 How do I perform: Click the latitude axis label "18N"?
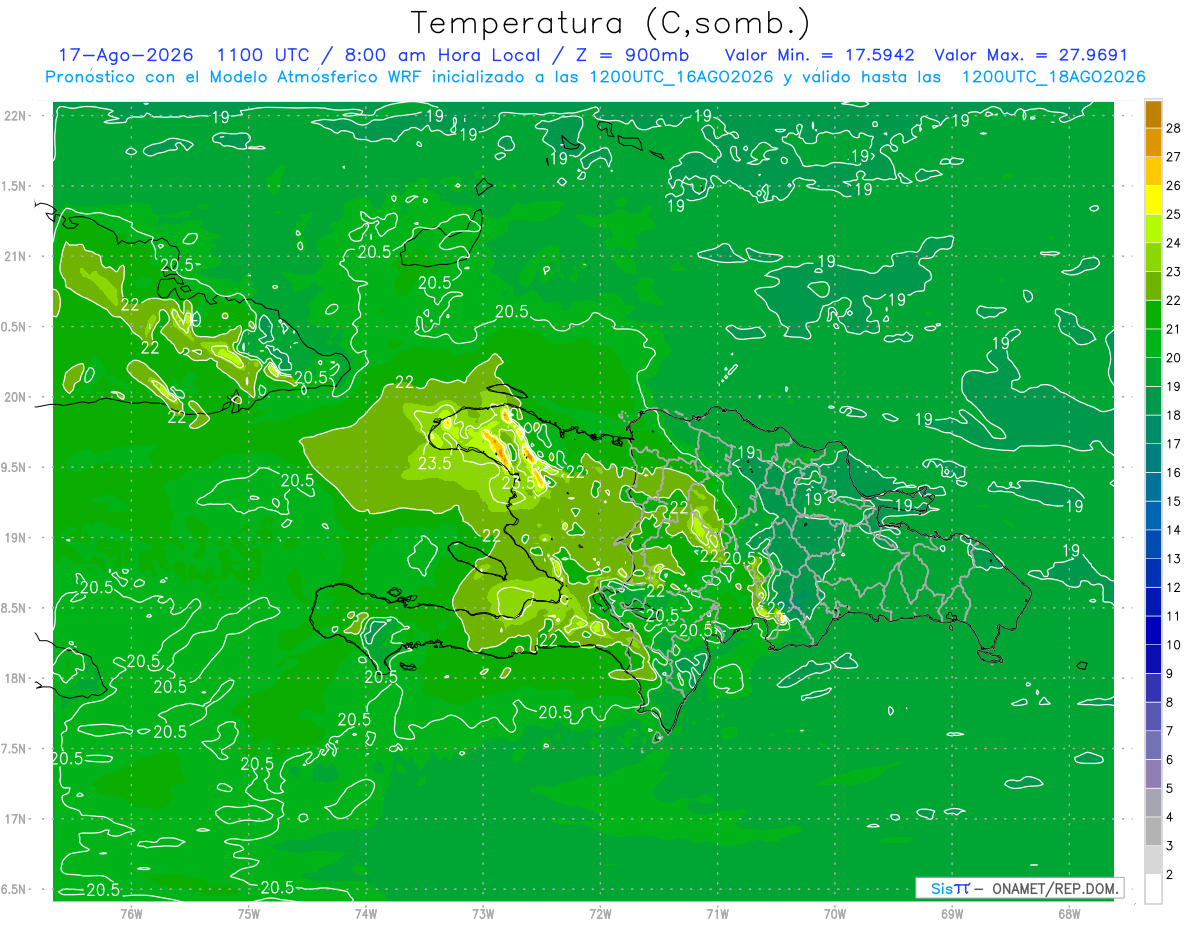pos(14,679)
